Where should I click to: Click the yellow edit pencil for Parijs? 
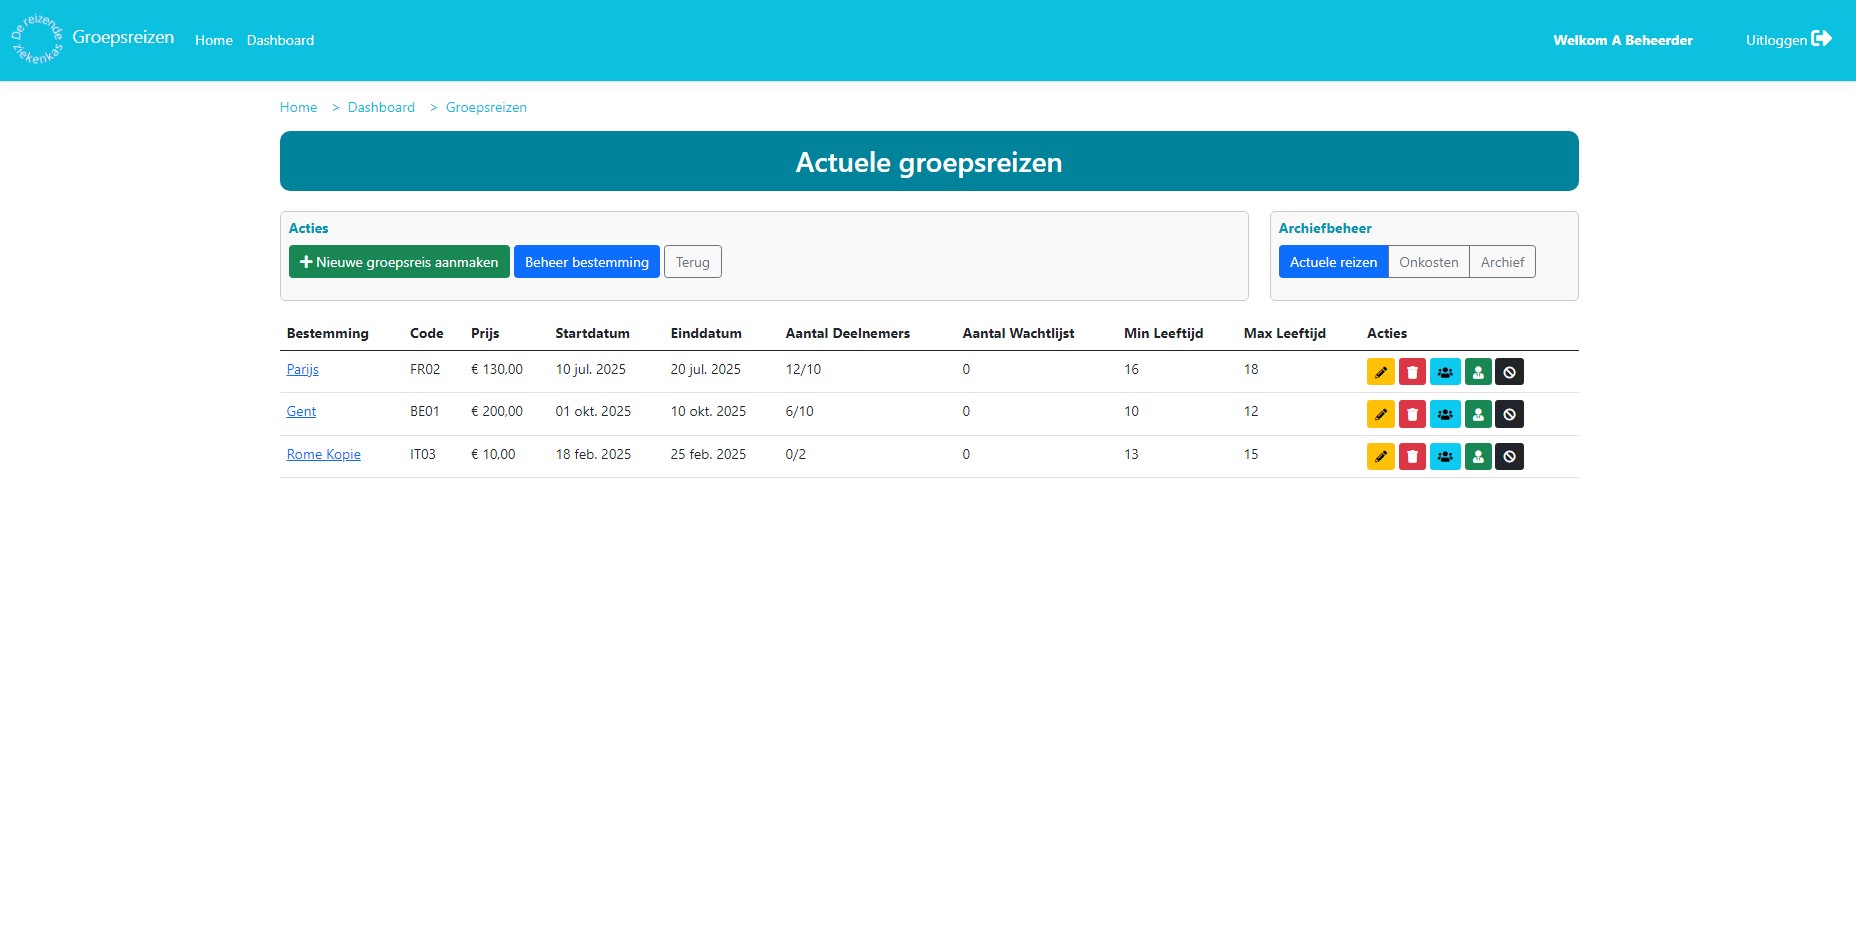pyautogui.click(x=1380, y=372)
